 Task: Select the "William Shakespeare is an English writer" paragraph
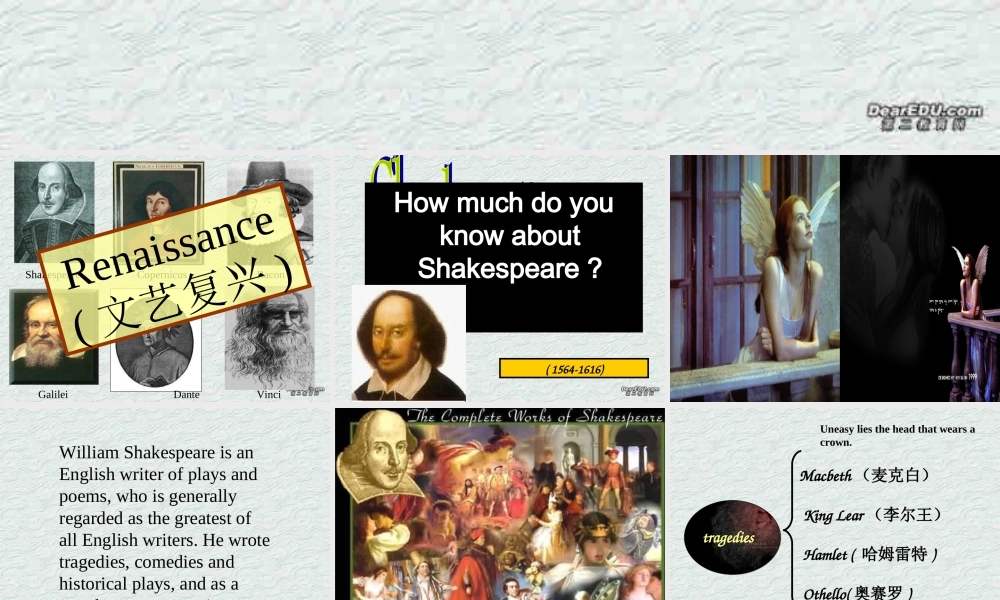coord(165,523)
